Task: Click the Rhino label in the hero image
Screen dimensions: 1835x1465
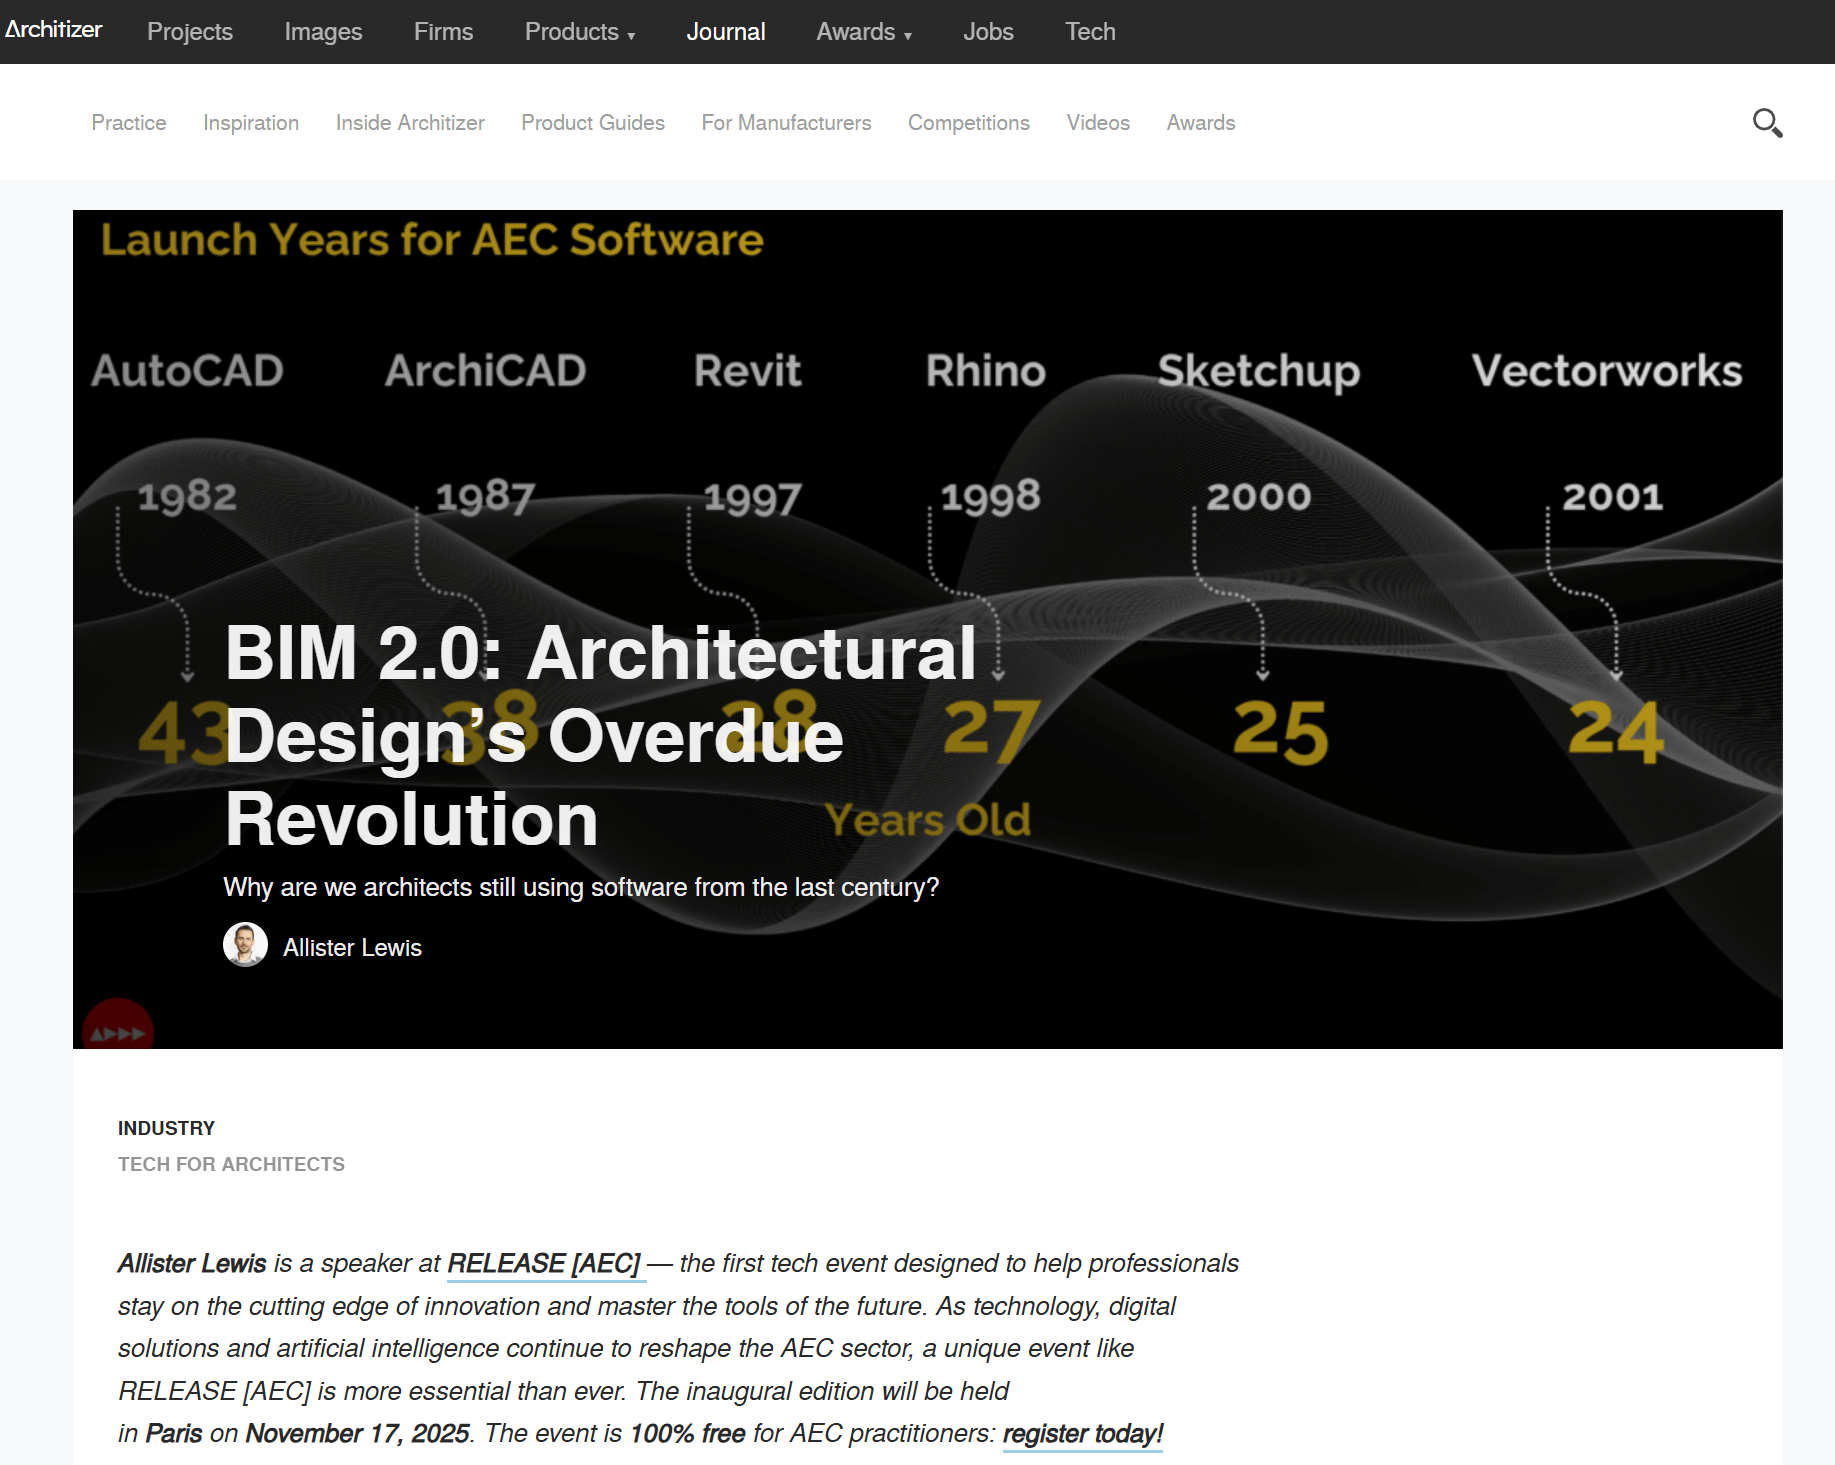Action: (986, 371)
